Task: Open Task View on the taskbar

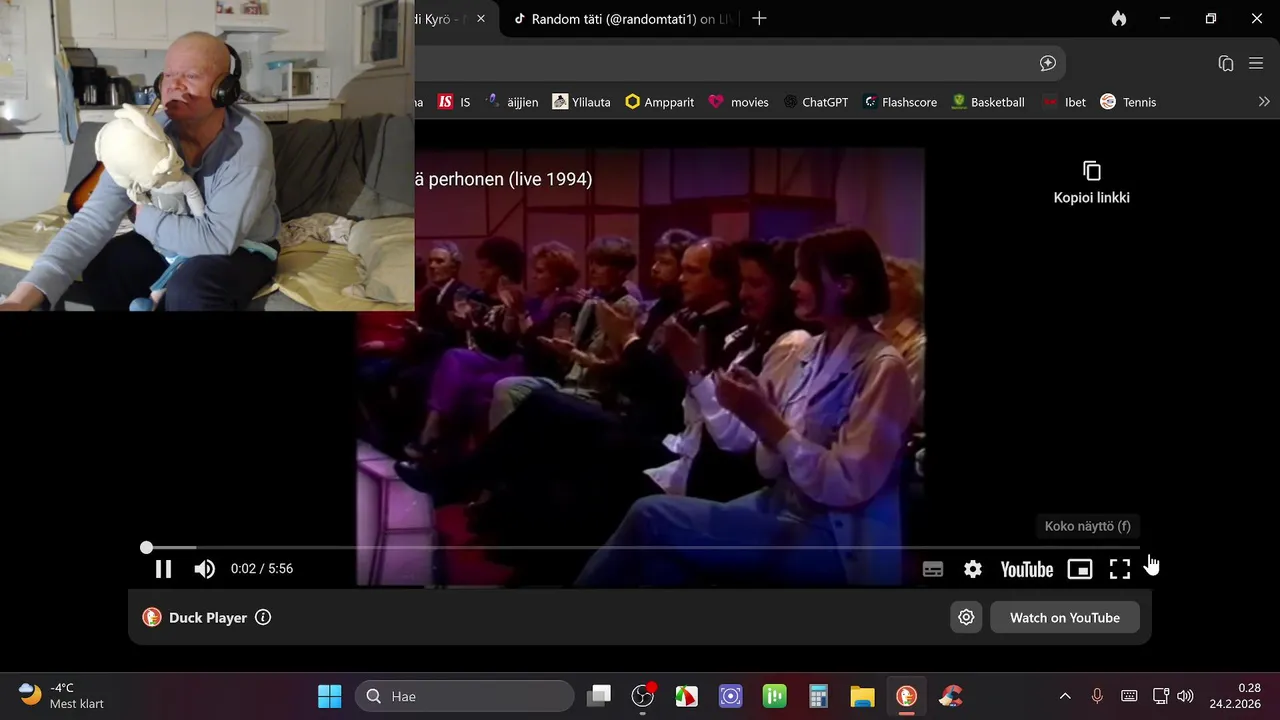Action: (599, 696)
